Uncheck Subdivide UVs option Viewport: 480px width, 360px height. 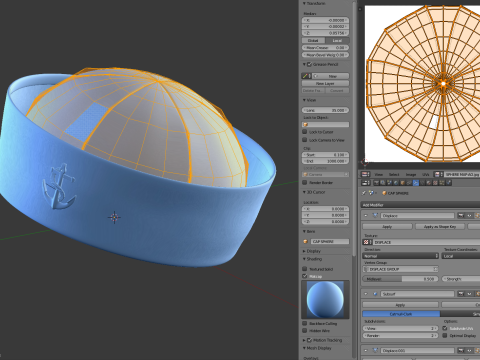tap(444, 328)
